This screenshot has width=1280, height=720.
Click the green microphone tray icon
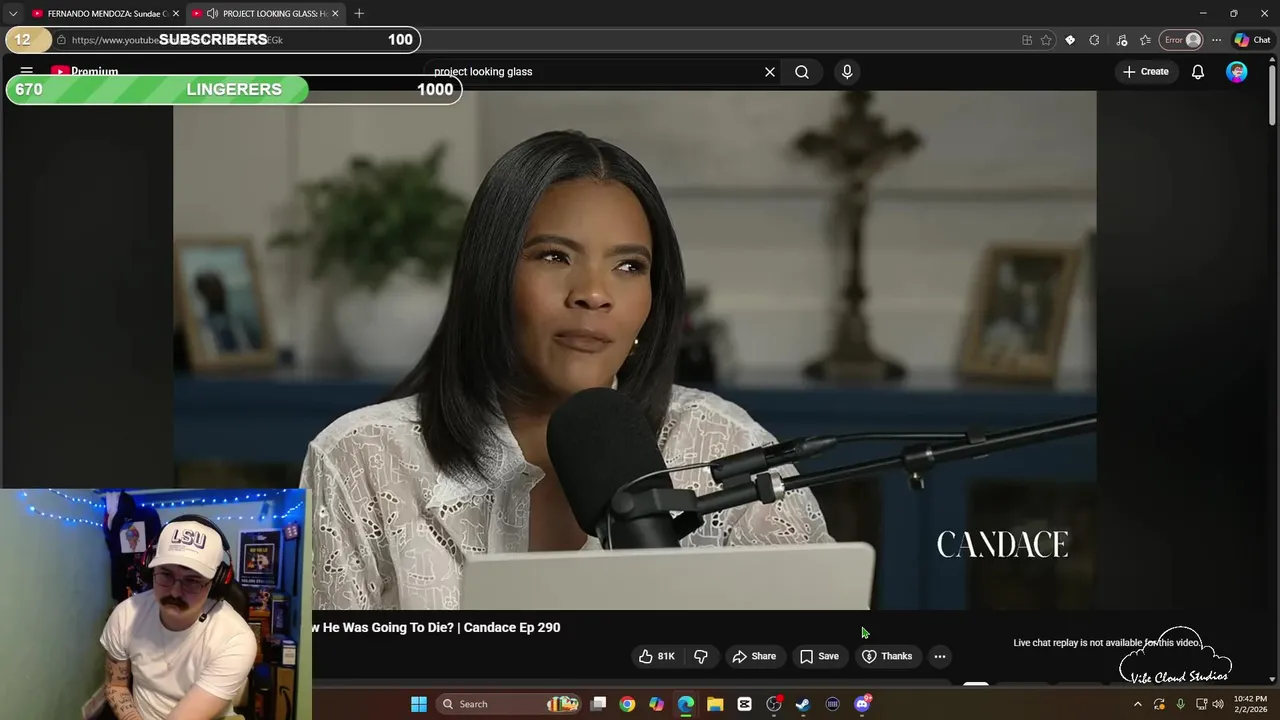1180,704
